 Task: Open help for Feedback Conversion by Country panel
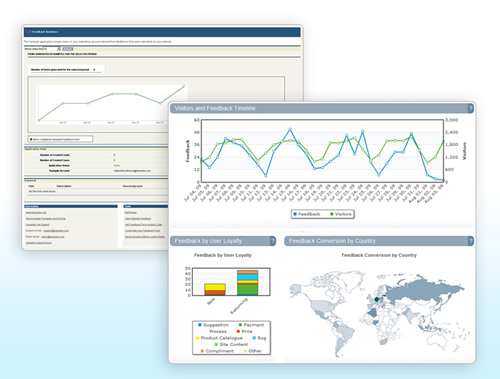tap(470, 241)
